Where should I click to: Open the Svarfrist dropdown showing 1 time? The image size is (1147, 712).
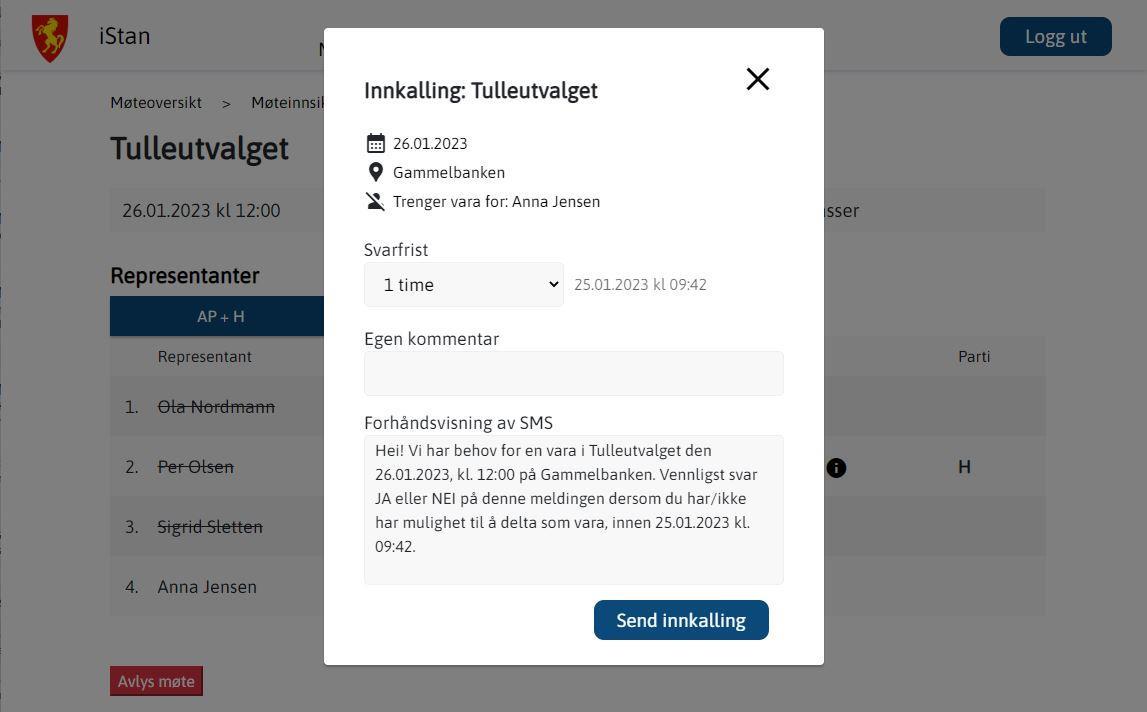coord(464,285)
